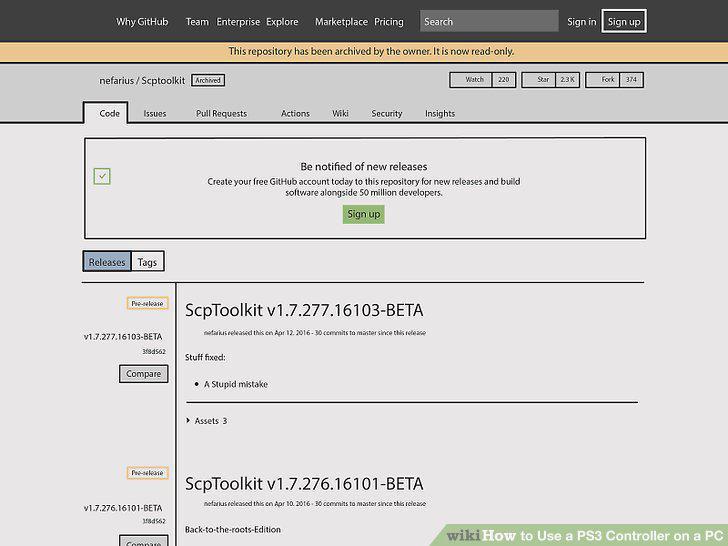Viewport: 728px width, 546px height.
Task: Click the Sign in link
Action: (581, 22)
